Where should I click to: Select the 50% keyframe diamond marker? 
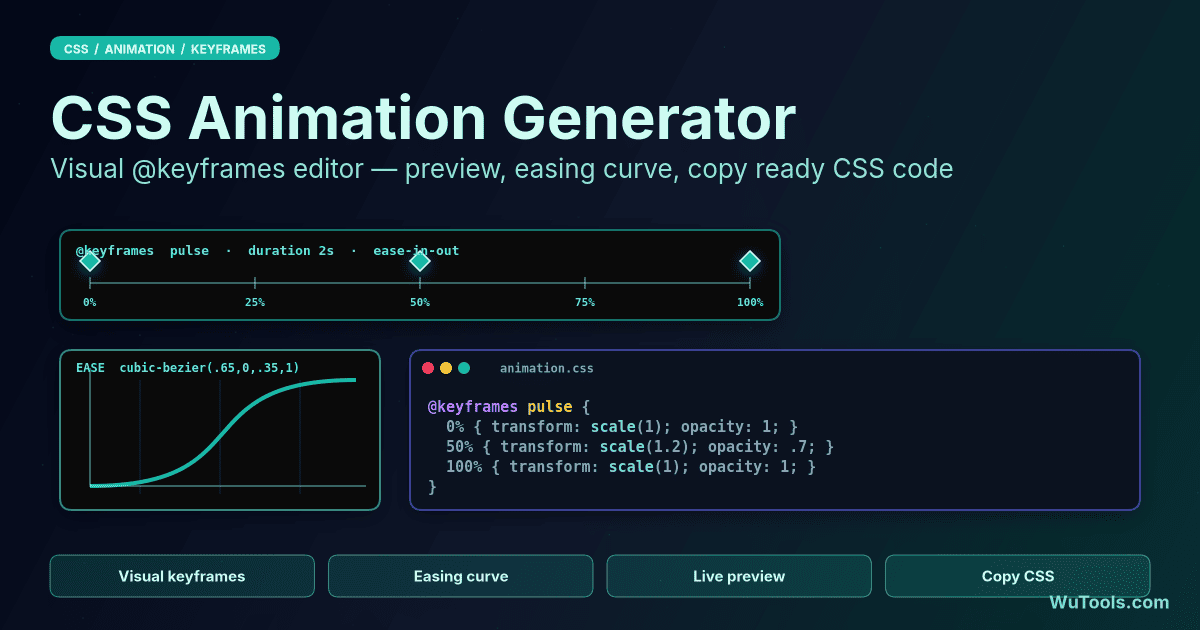point(420,261)
